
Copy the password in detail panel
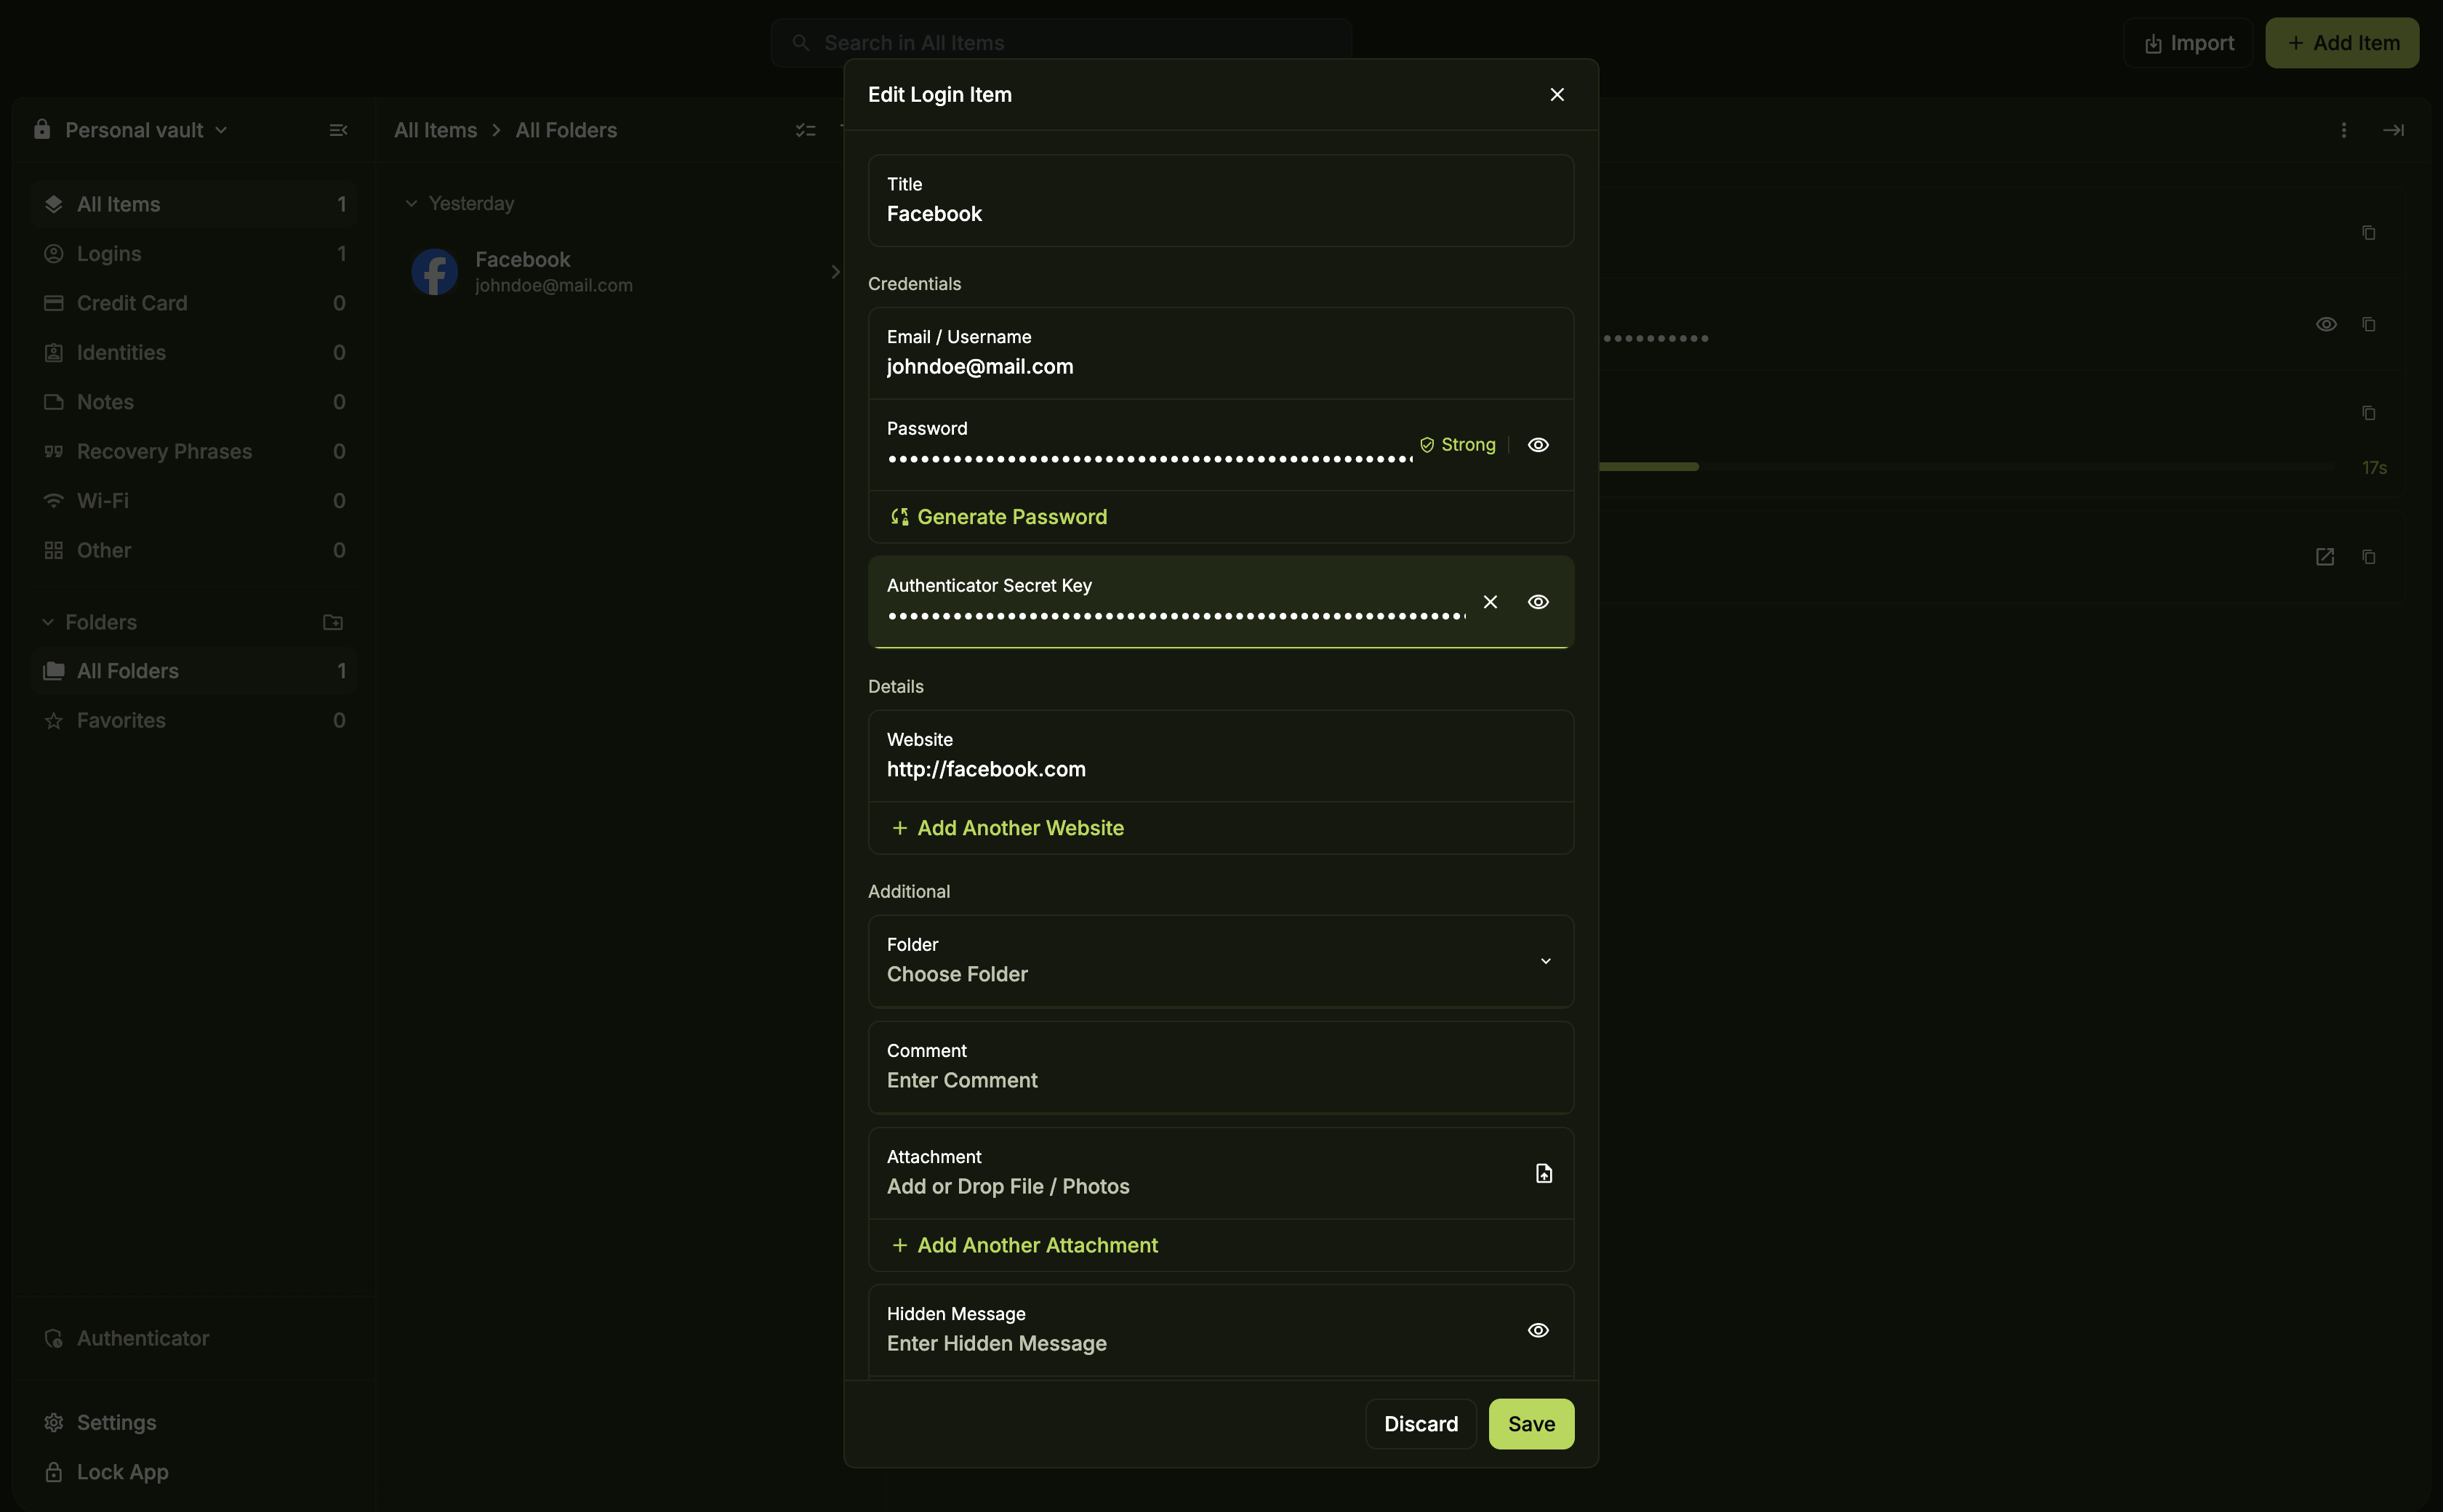coord(2368,324)
